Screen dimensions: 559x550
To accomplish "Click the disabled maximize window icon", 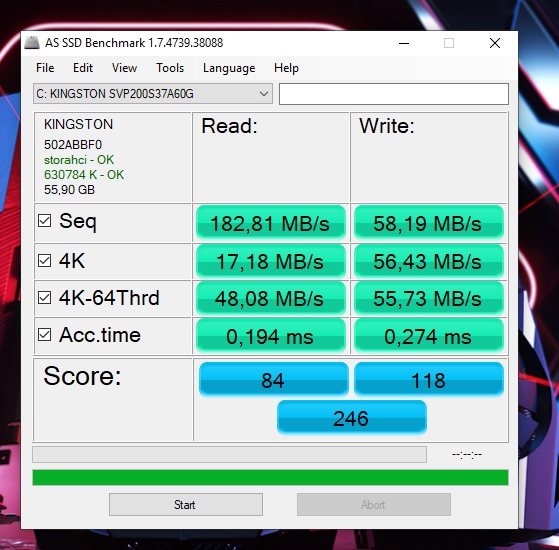I will [449, 43].
